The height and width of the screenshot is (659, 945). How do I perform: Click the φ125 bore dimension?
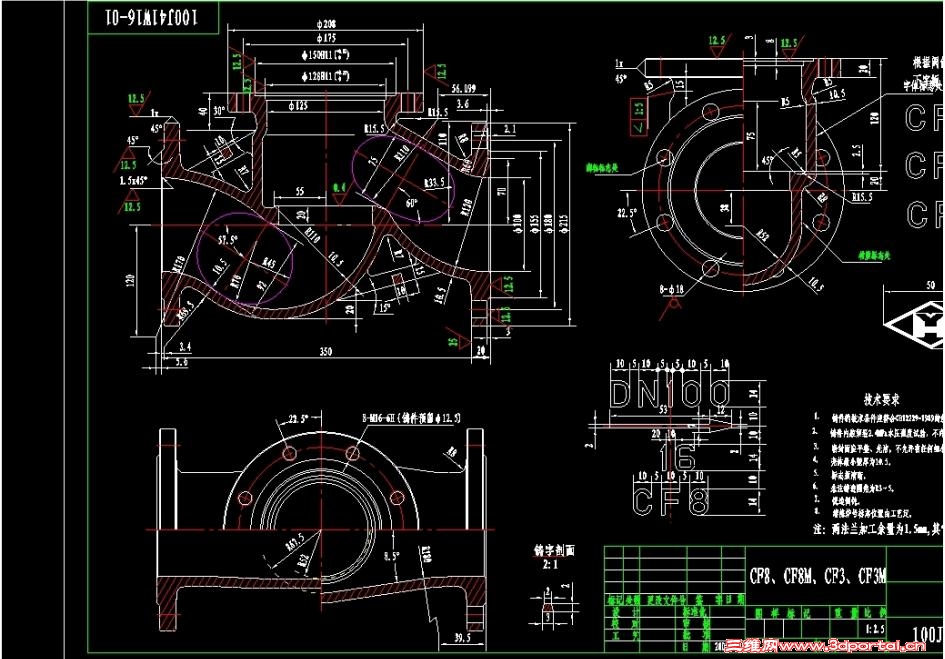pyautogui.click(x=297, y=106)
